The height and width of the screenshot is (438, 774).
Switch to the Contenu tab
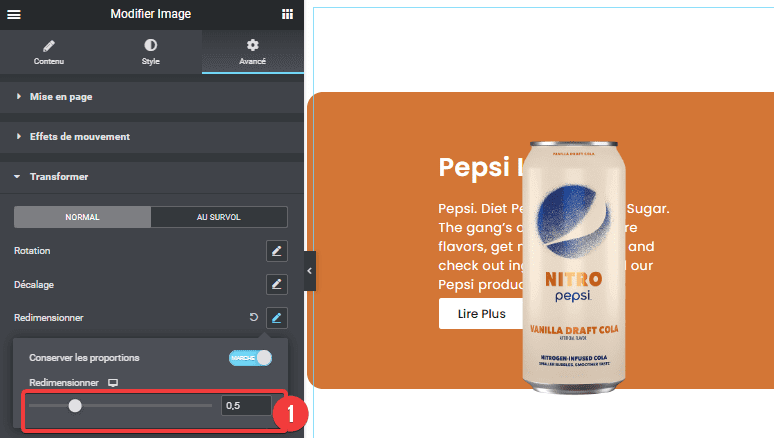coord(49,52)
